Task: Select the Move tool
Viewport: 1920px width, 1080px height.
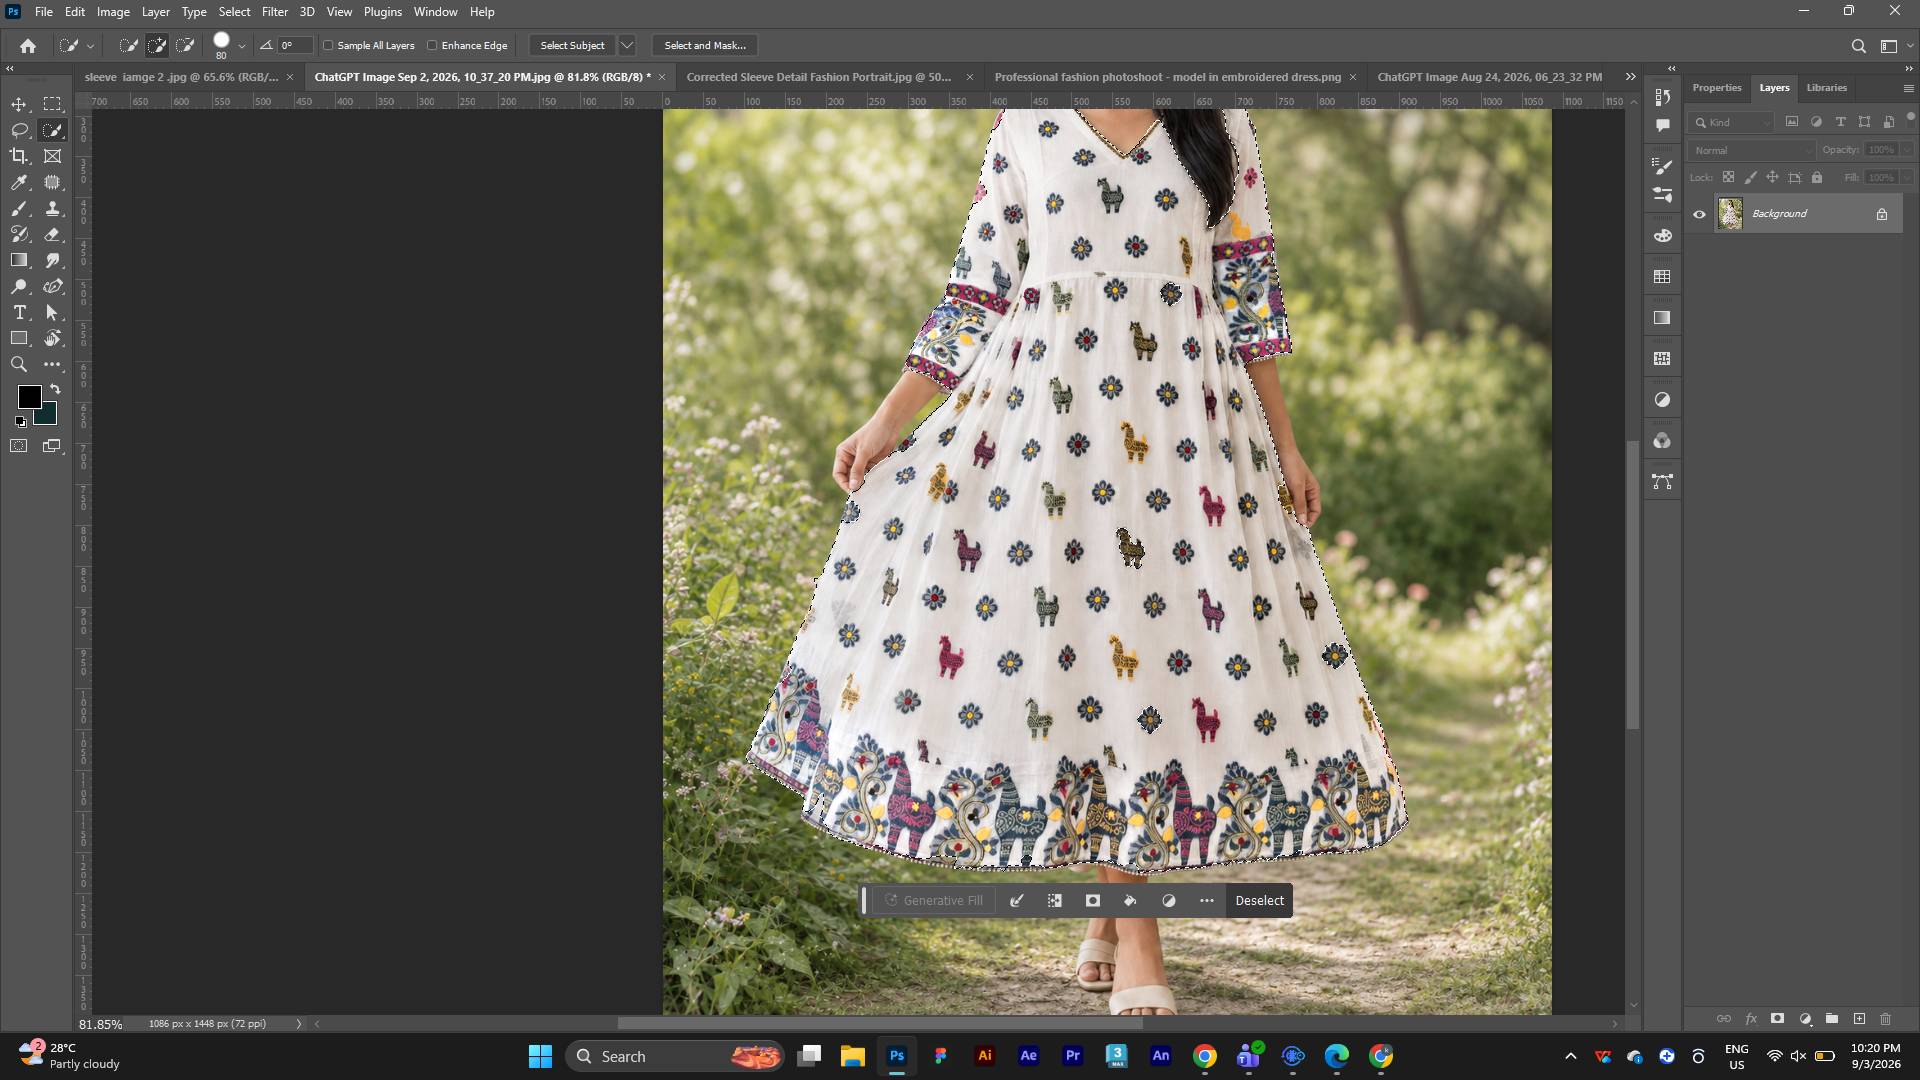Action: pos(19,105)
